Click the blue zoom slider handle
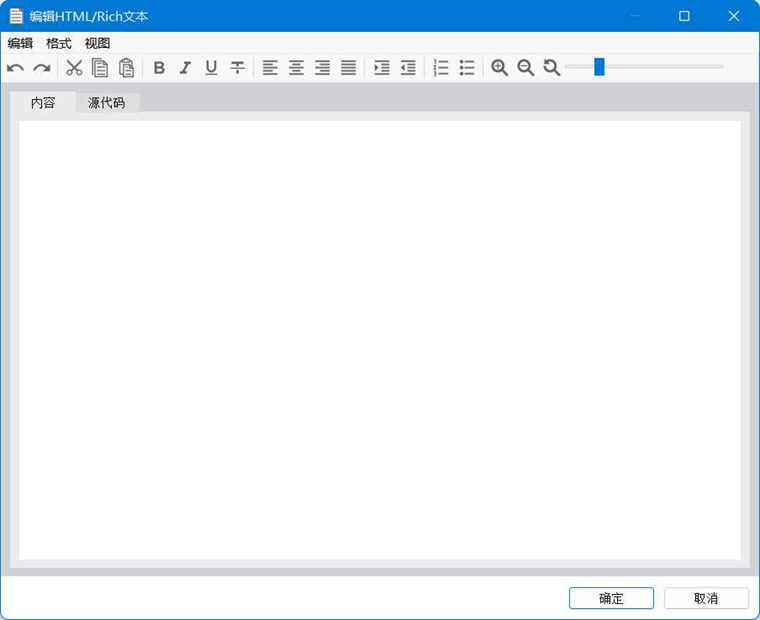The image size is (760, 620). click(x=600, y=67)
